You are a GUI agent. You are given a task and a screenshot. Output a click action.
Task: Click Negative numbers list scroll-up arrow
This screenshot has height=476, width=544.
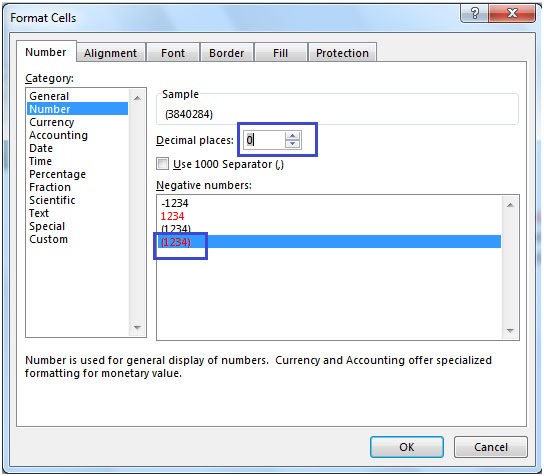pos(510,205)
